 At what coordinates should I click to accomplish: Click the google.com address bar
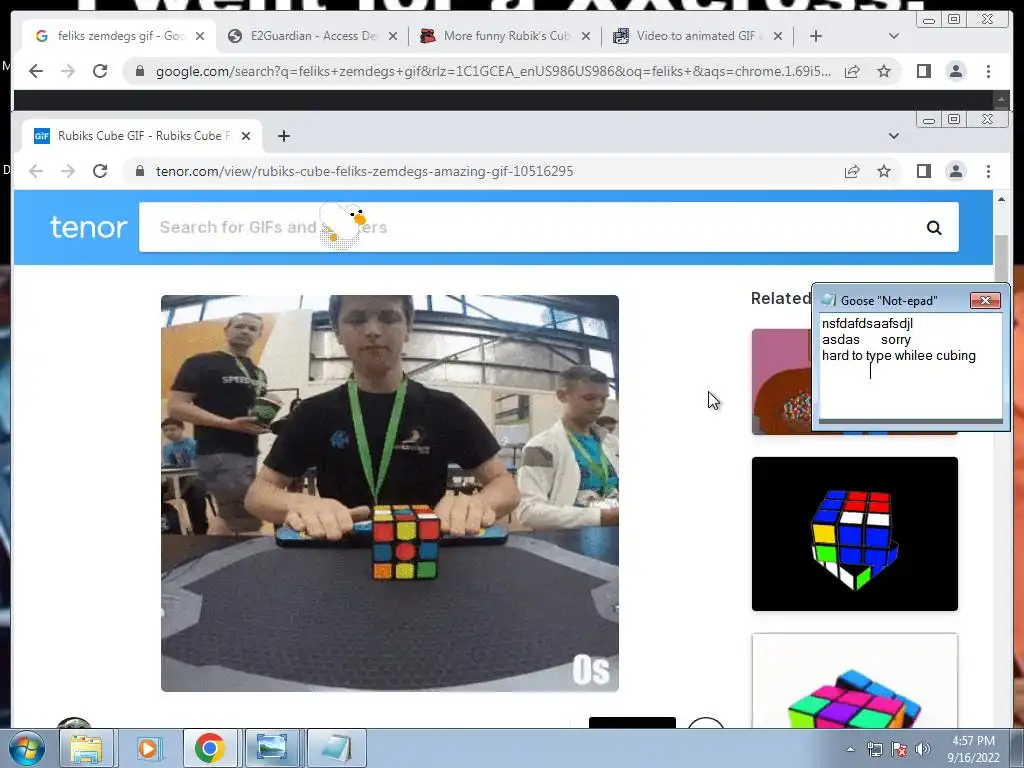click(493, 71)
